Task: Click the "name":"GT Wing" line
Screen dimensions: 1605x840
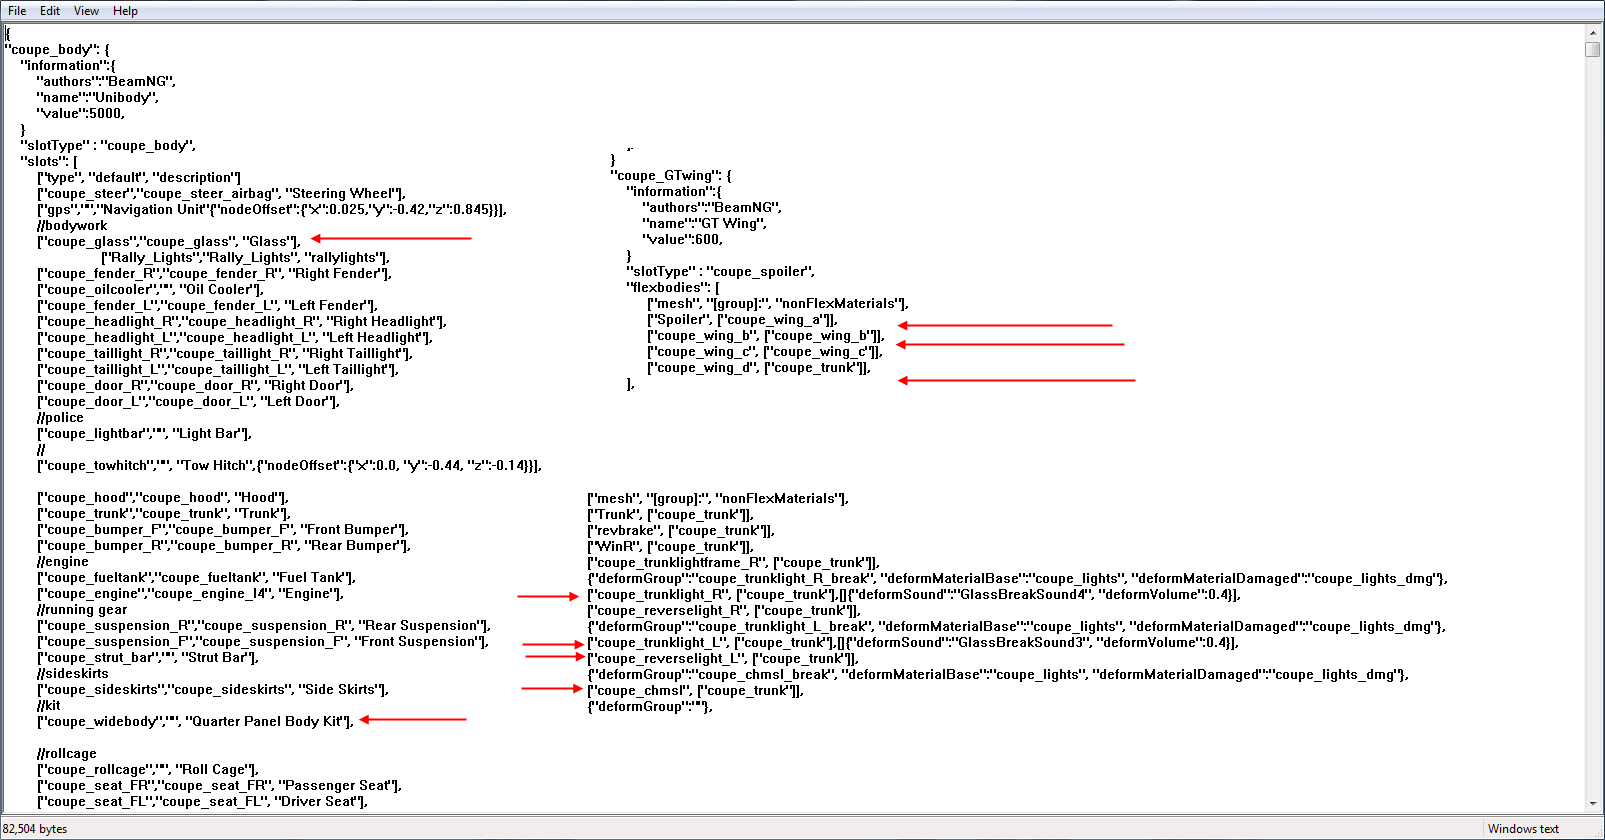Action: 704,223
